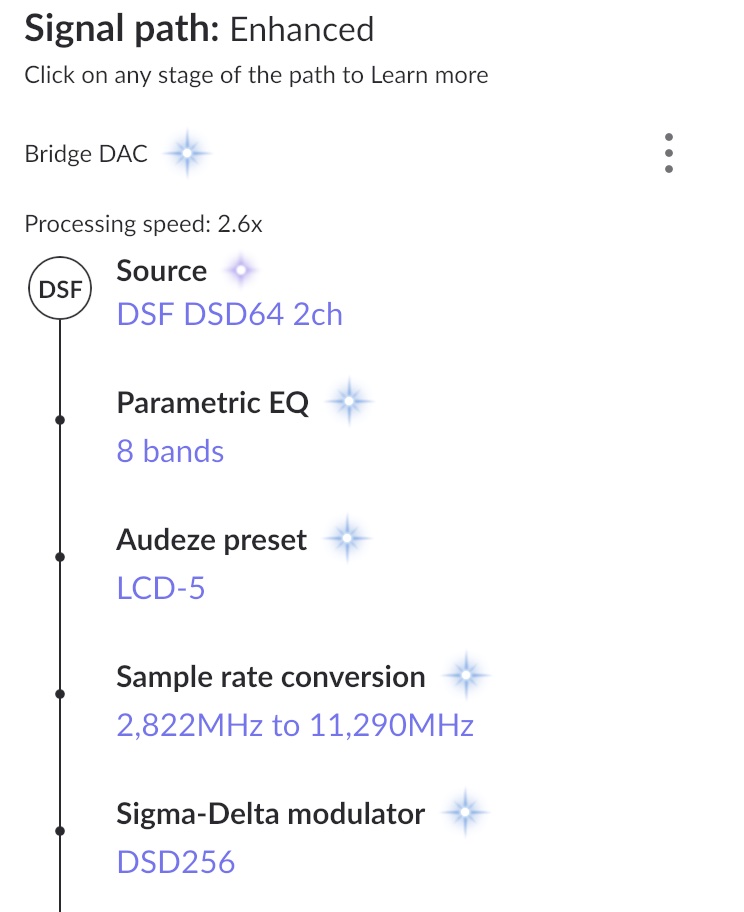
Task: Click the star icon beside Audeze preset
Action: coord(347,539)
